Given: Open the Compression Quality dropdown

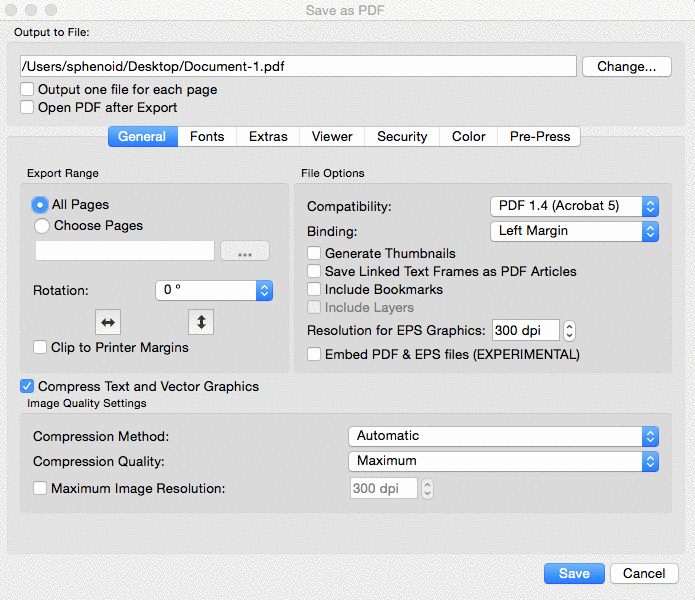Looking at the screenshot, I should click(x=502, y=461).
